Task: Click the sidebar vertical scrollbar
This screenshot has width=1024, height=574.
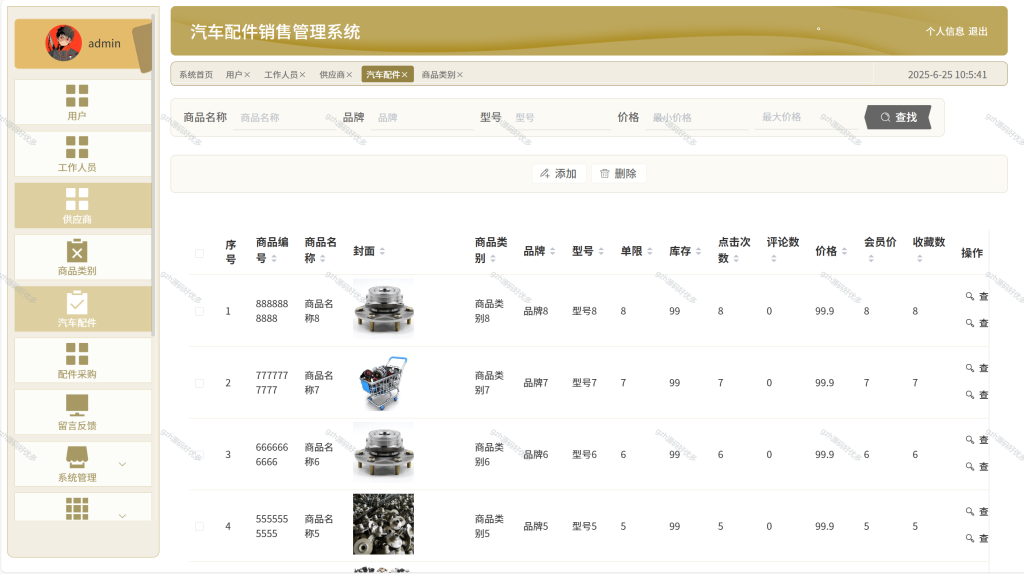Action: [153, 175]
